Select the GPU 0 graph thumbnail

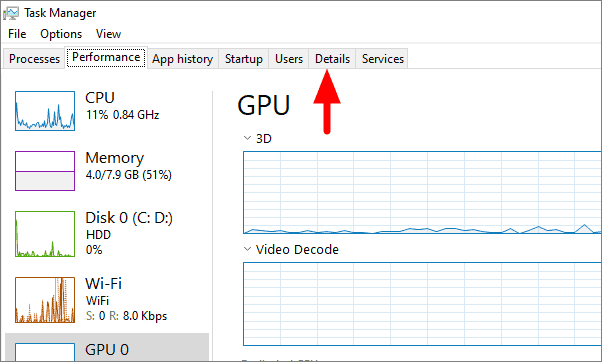[x=45, y=352]
